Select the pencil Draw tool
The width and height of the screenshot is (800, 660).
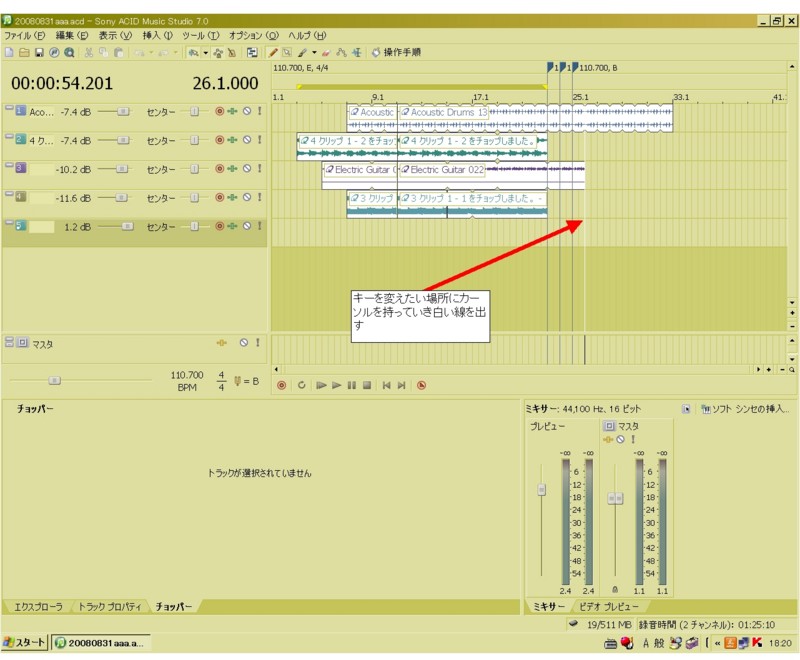pos(273,53)
